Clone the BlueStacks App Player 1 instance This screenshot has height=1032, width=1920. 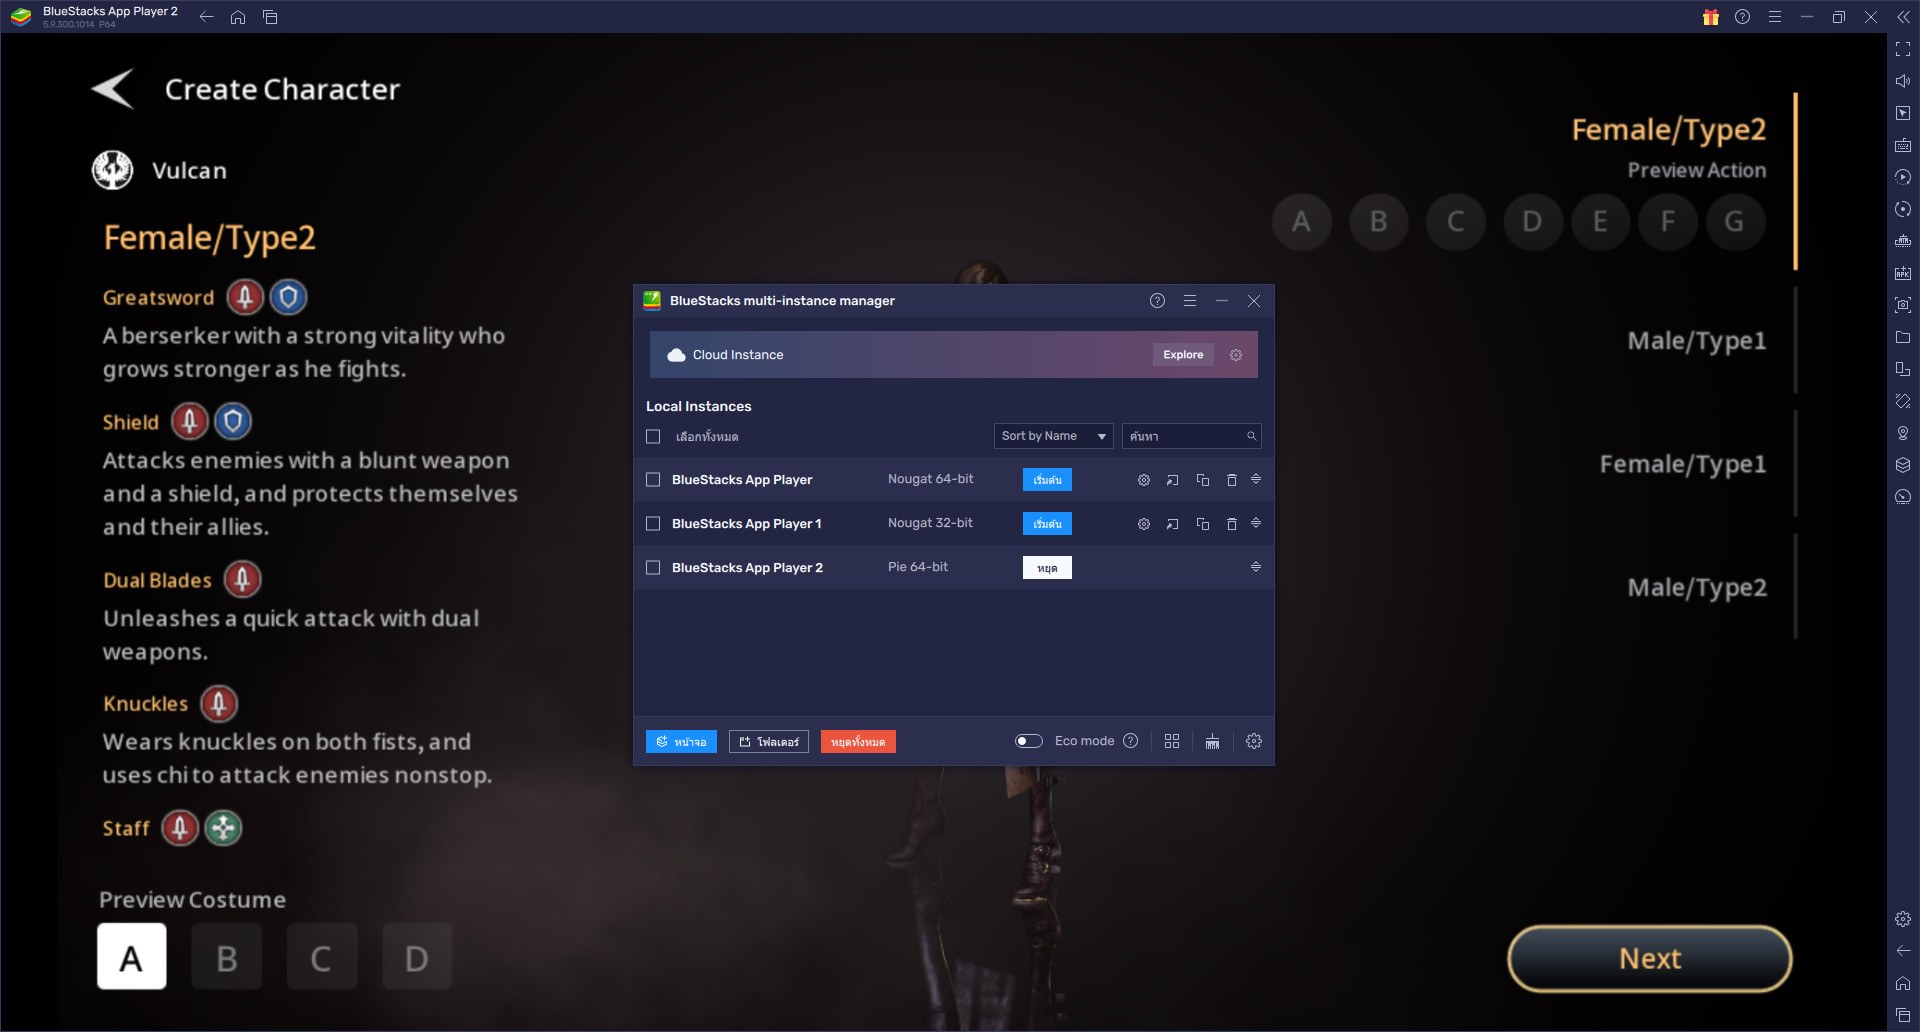(1203, 524)
